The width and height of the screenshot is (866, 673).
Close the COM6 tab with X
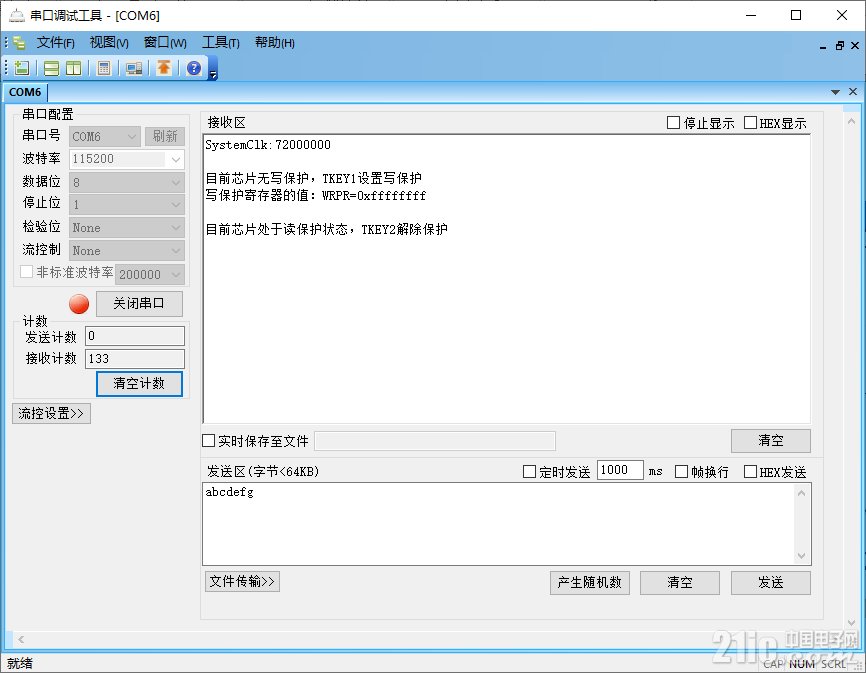pyautogui.click(x=853, y=92)
